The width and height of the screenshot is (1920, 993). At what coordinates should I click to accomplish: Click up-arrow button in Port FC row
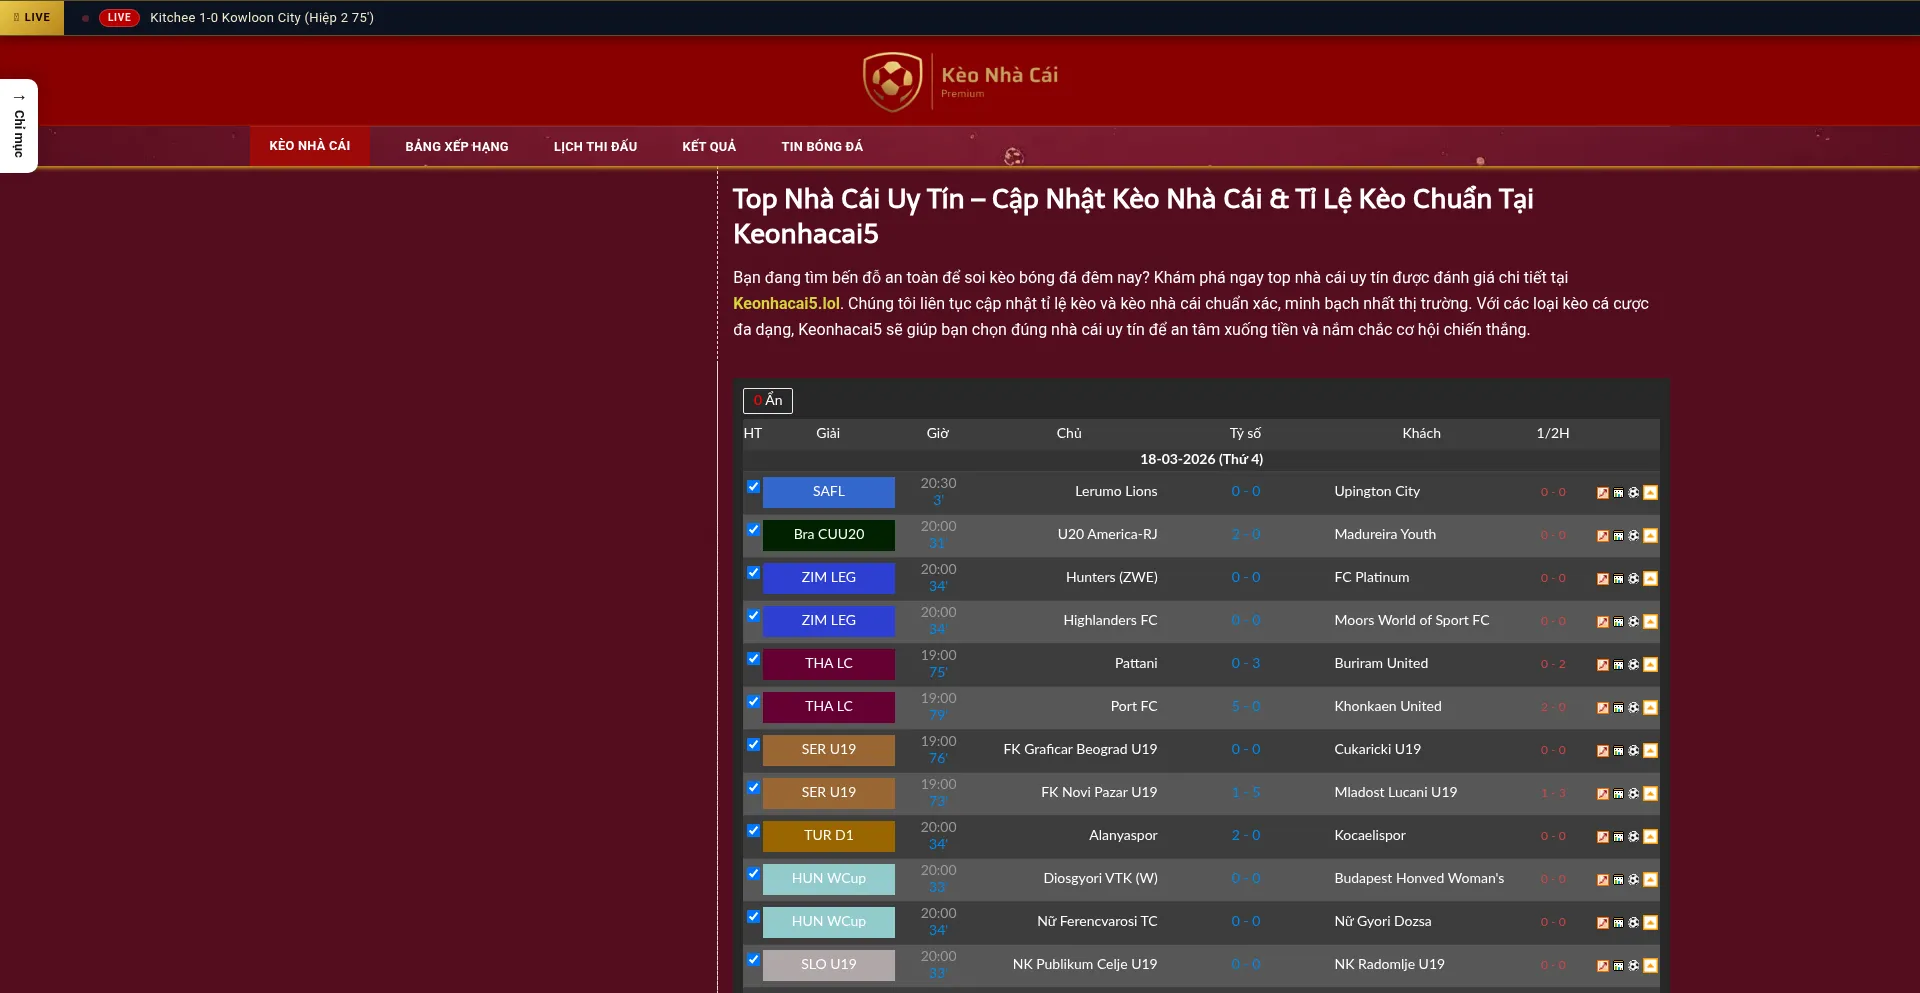point(1650,707)
